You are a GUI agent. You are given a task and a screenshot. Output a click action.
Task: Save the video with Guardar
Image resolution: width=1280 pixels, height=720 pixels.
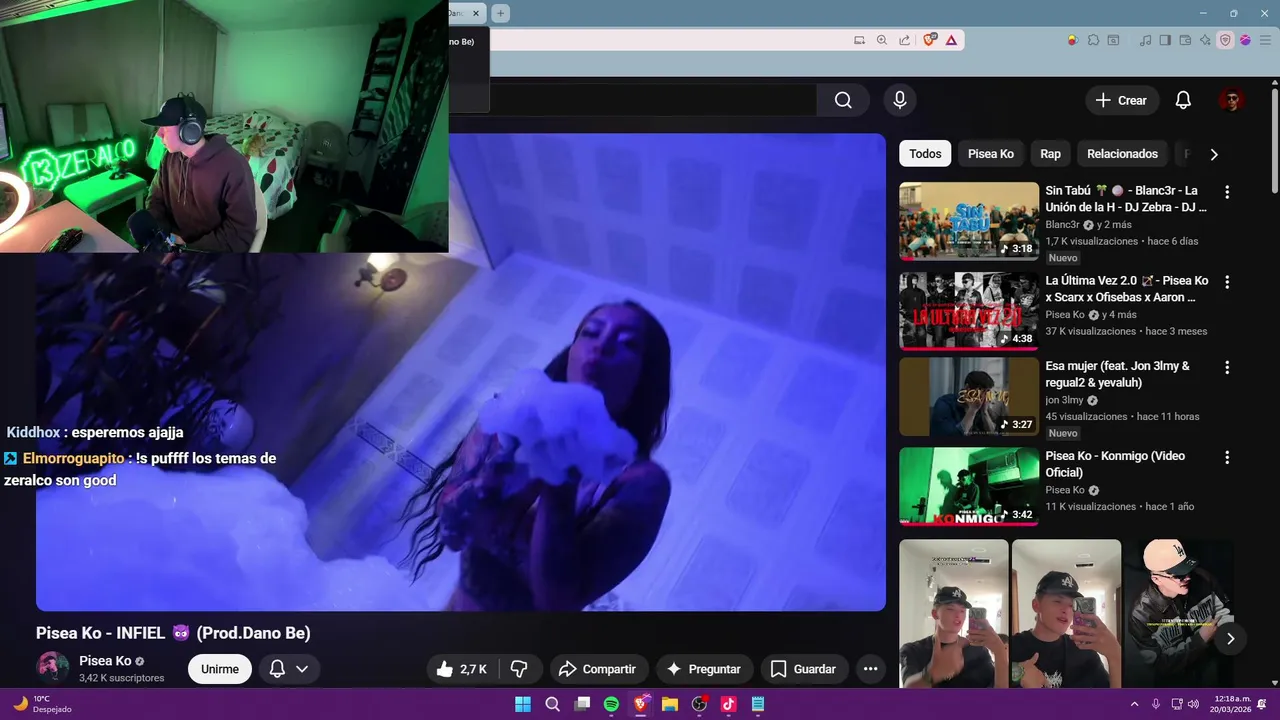(803, 669)
